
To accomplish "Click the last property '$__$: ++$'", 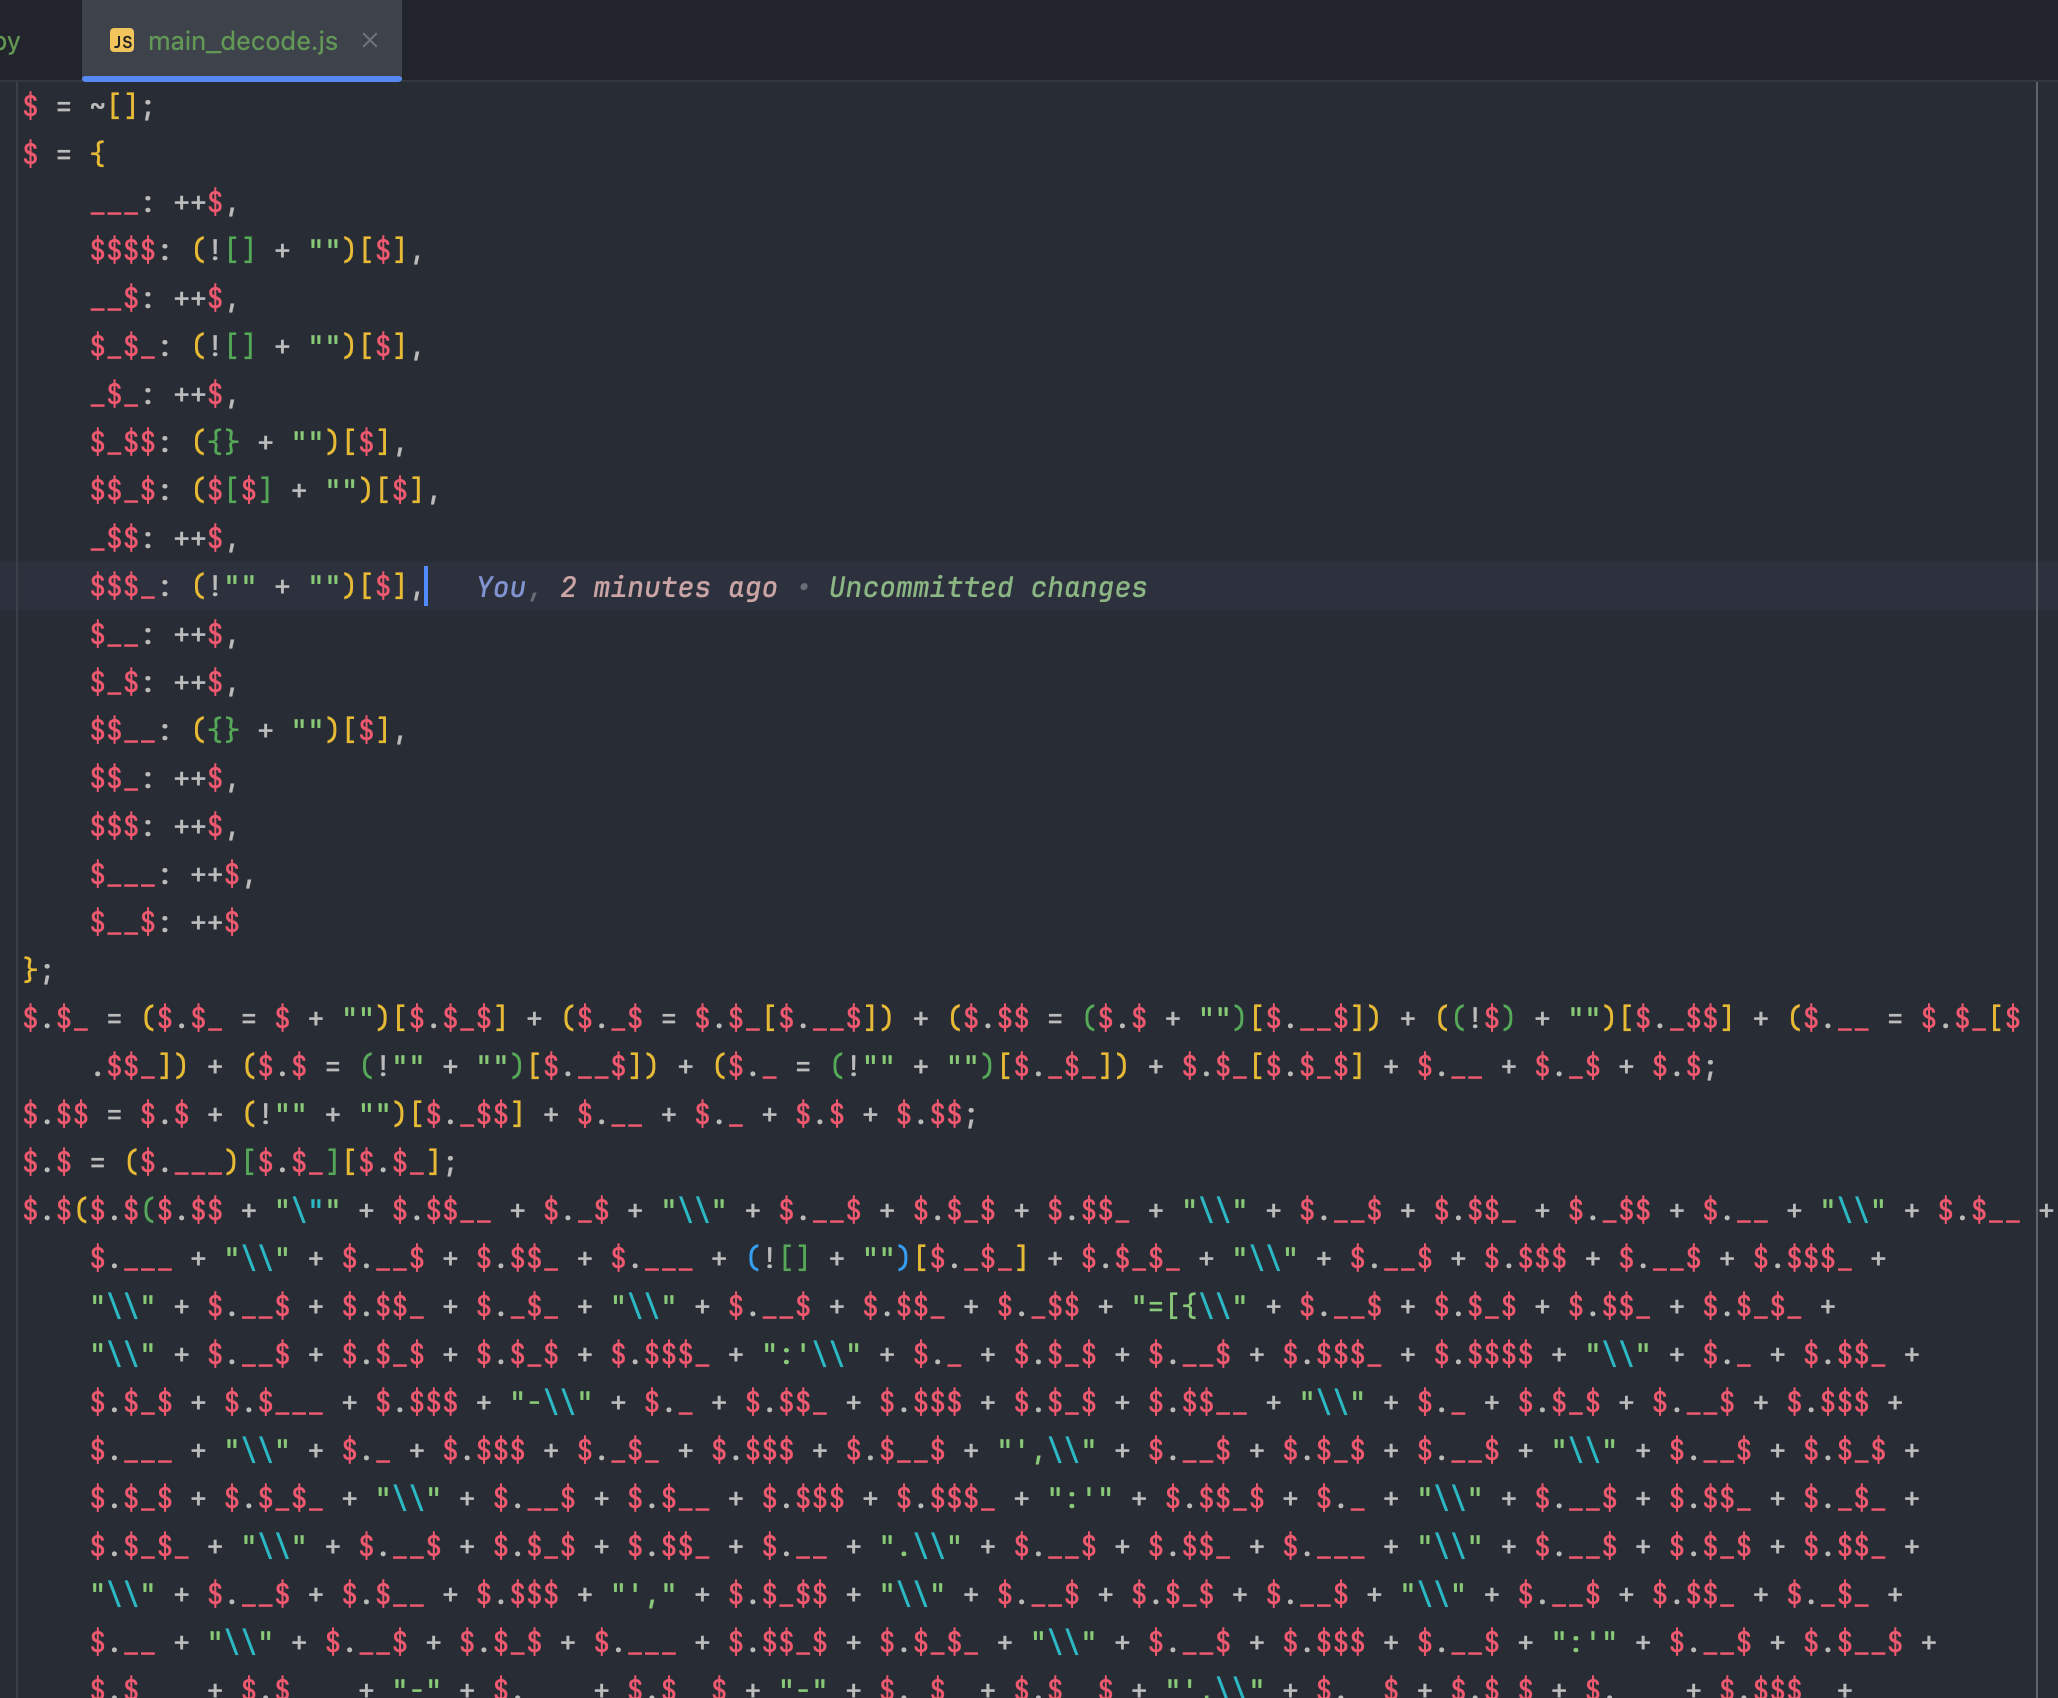I will pyautogui.click(x=164, y=922).
